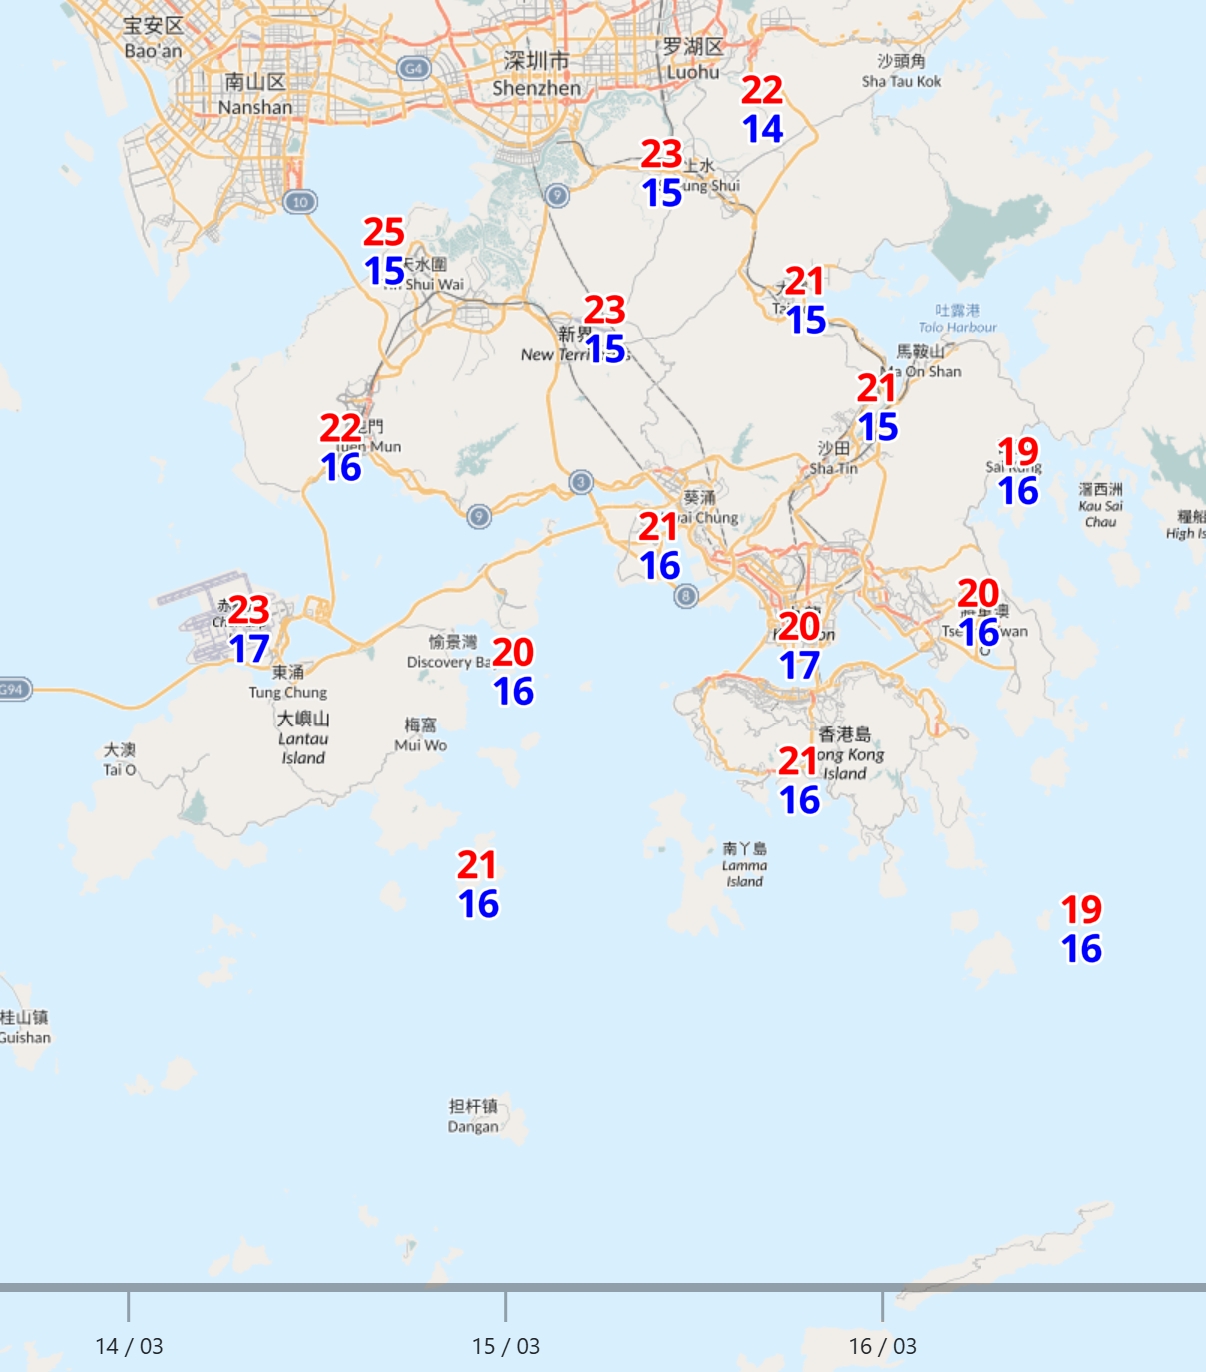1206x1372 pixels.
Task: Select the 20/16 reading beside Discovery Bay
Action: pos(513,672)
